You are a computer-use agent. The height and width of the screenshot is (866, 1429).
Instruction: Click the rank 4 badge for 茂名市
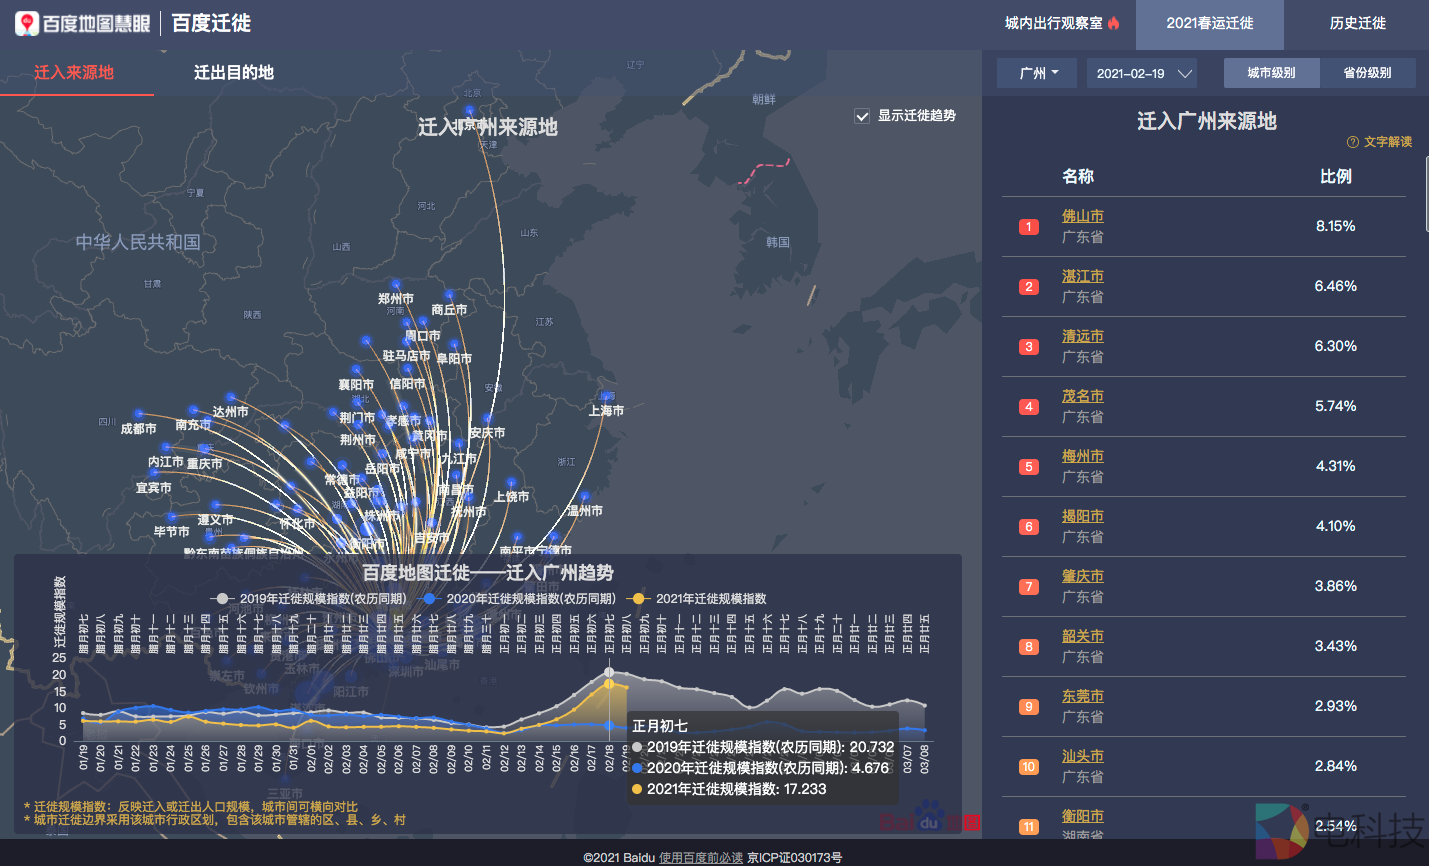[1029, 407]
